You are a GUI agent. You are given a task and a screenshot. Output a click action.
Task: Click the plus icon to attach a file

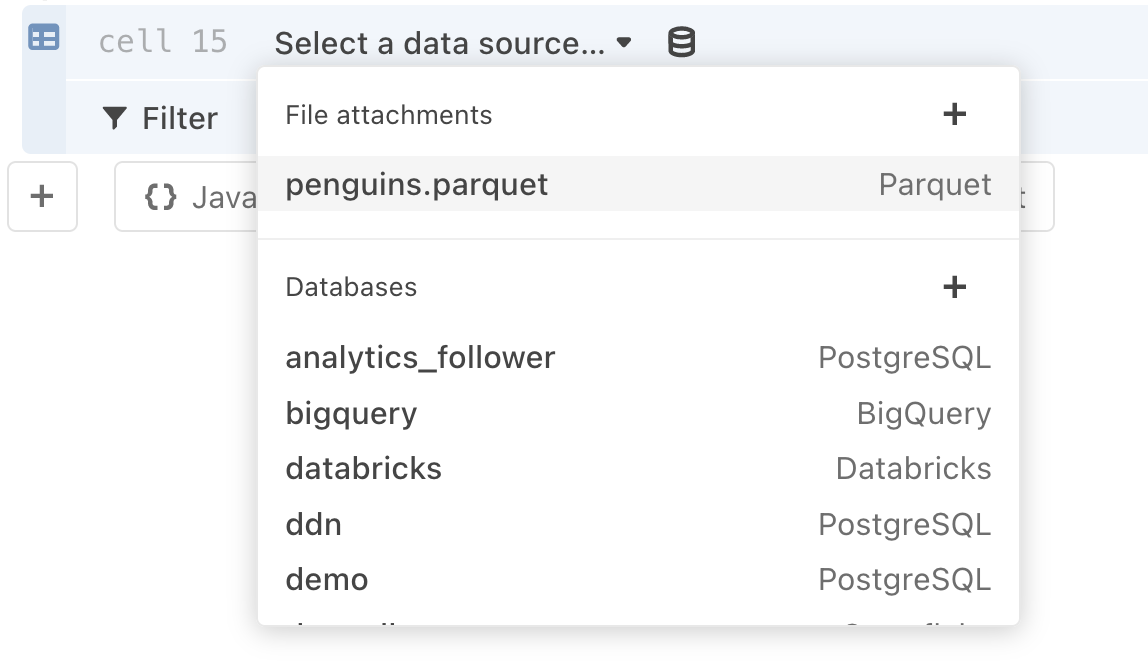tap(955, 115)
